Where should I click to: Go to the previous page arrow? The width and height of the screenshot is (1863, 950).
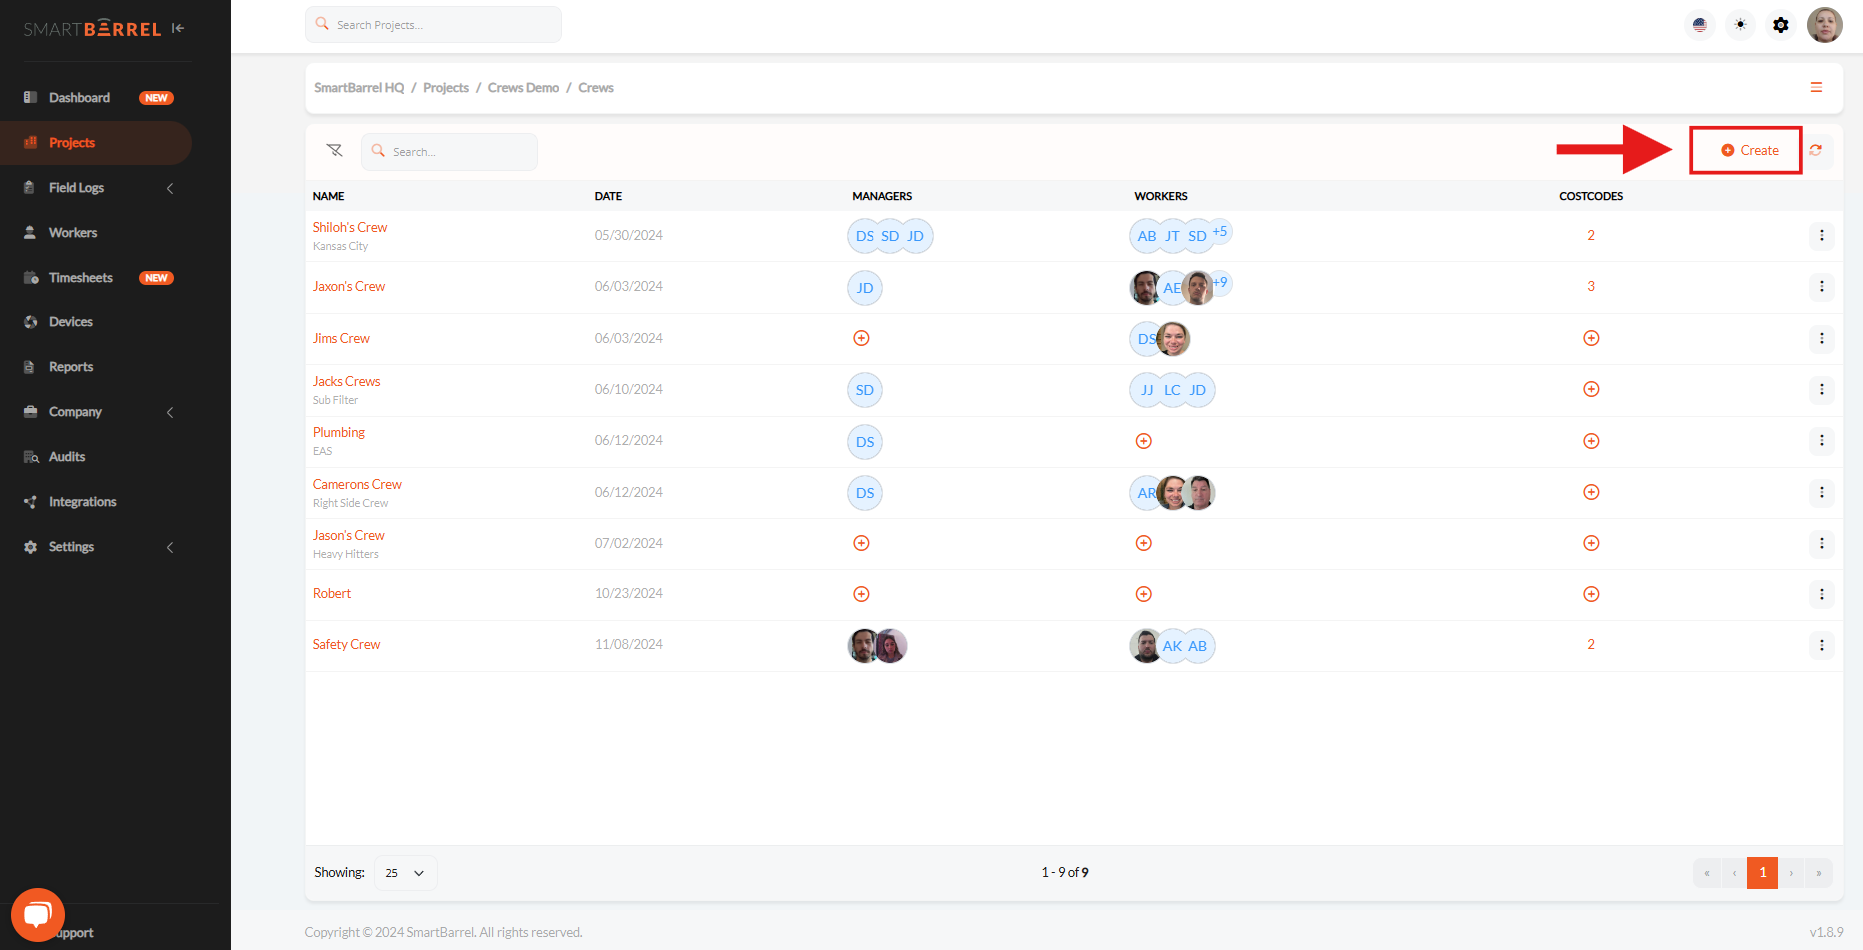pyautogui.click(x=1734, y=873)
